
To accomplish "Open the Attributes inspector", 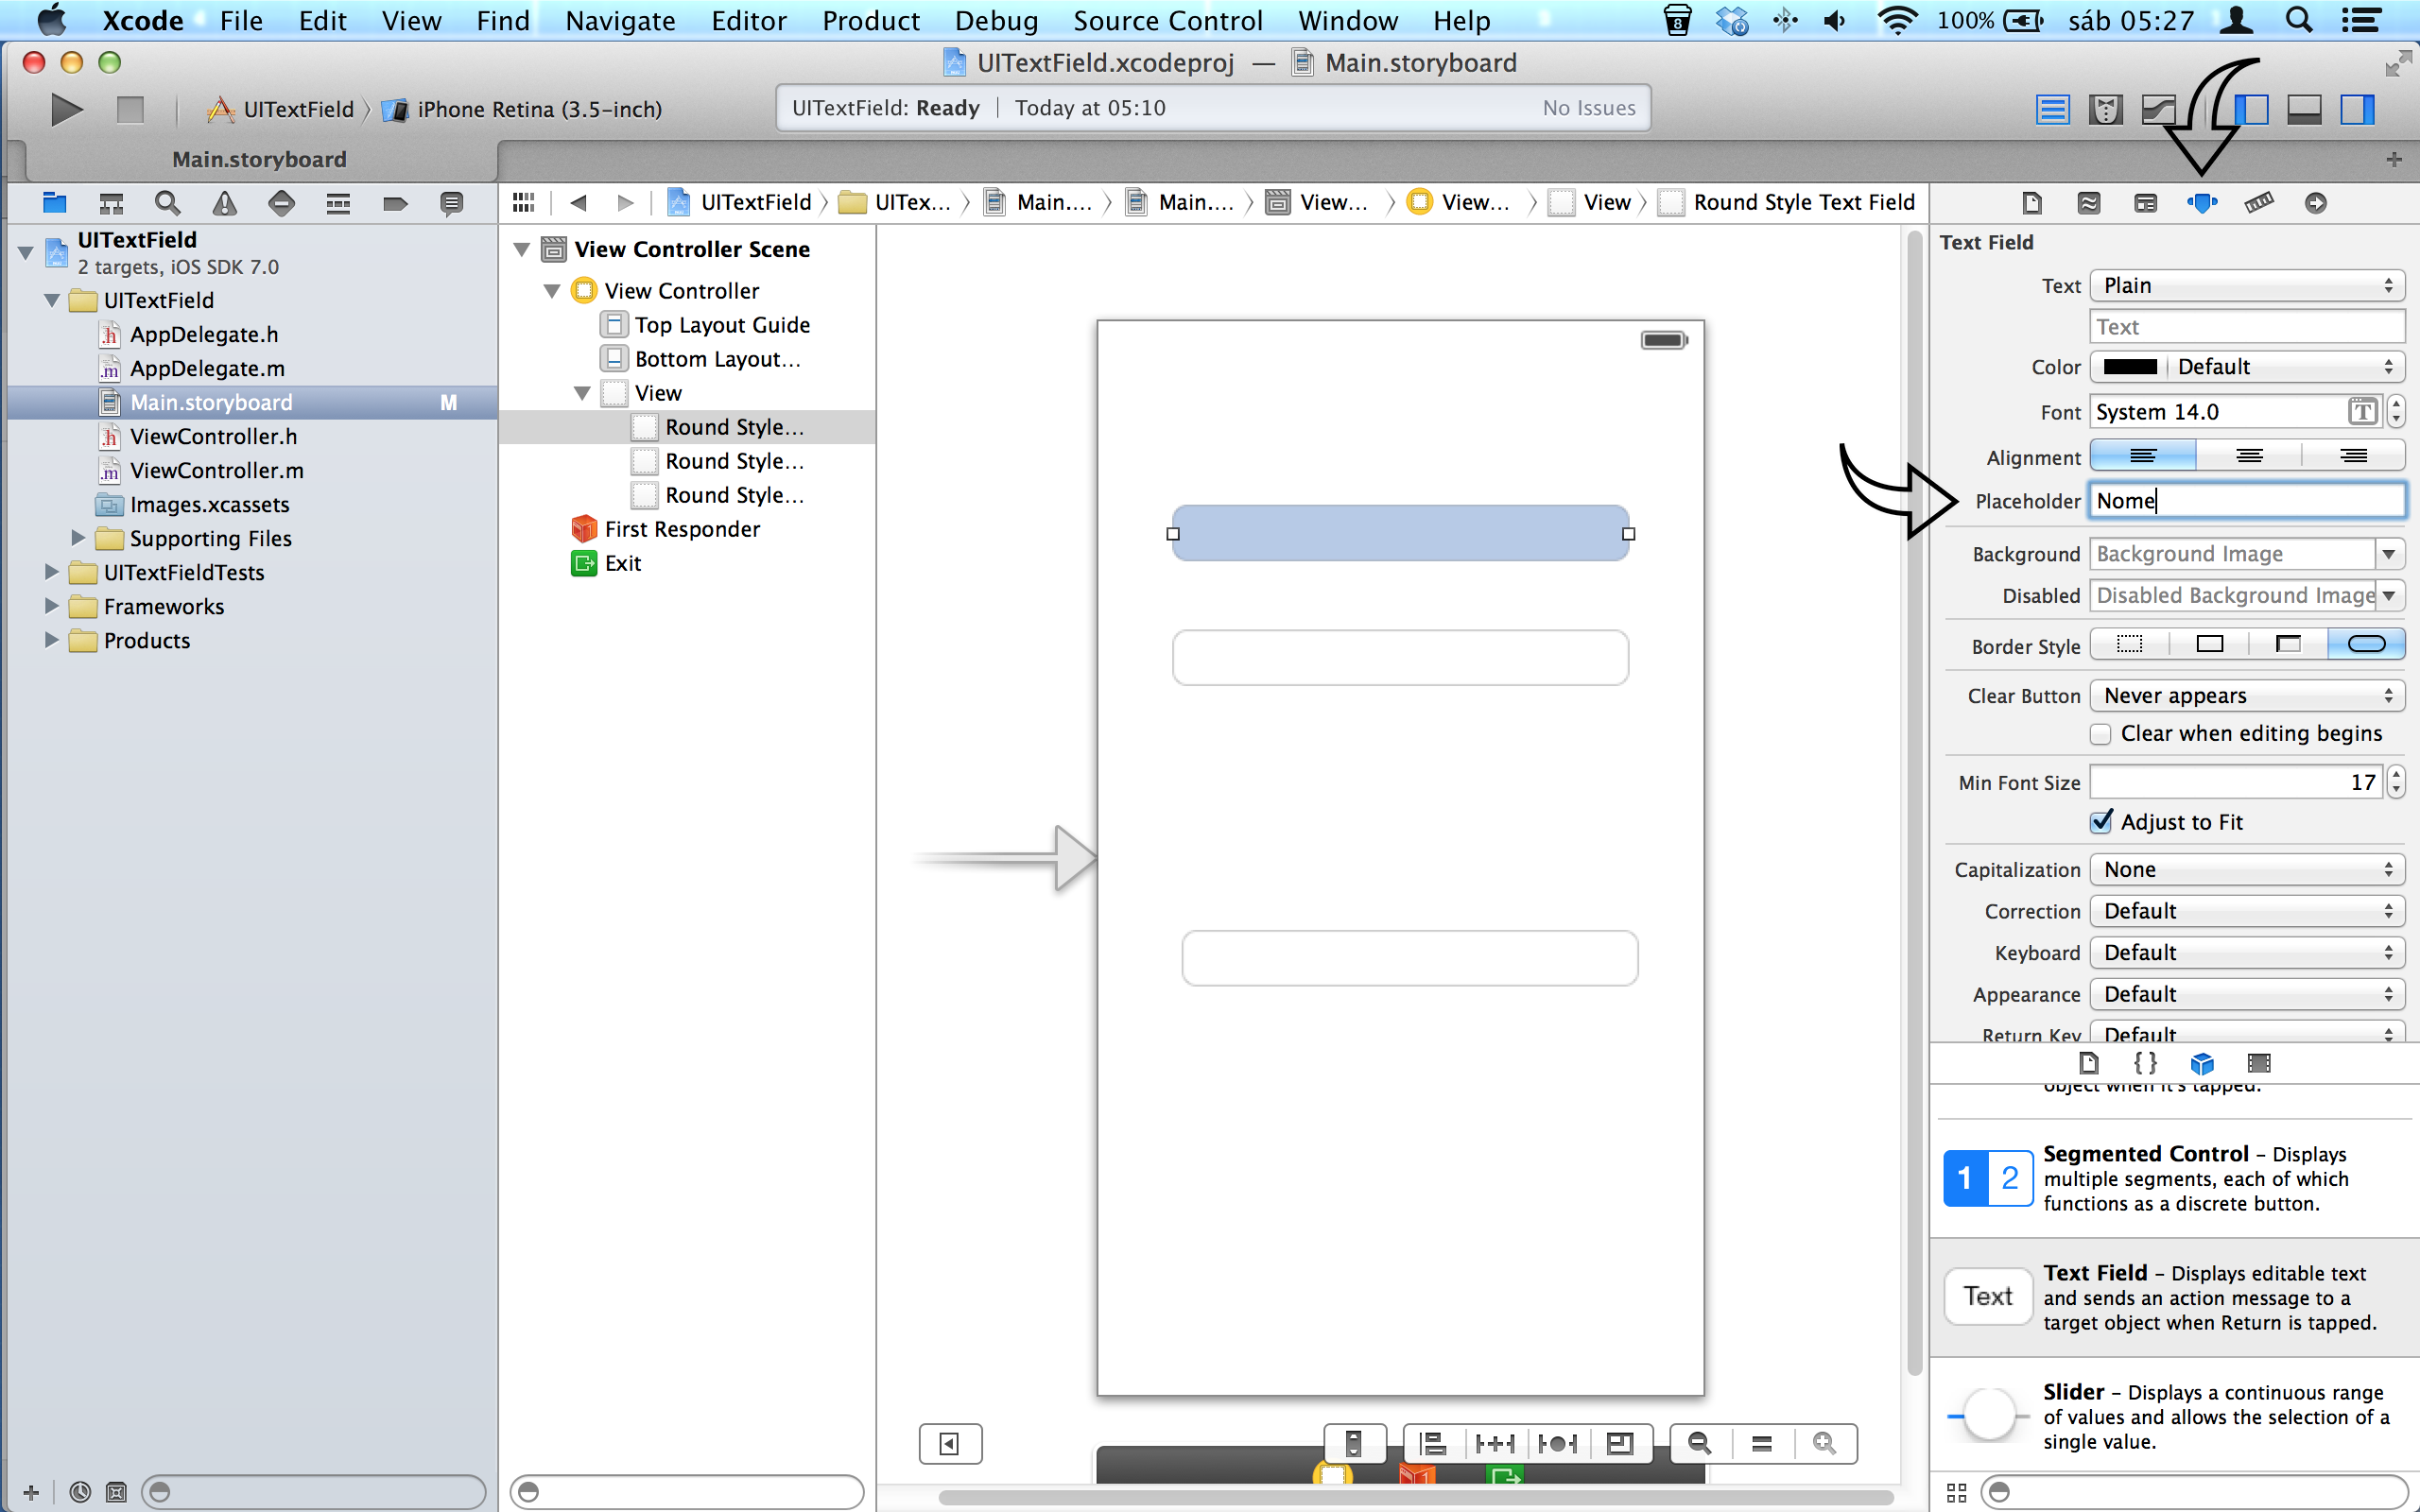I will pyautogui.click(x=2202, y=203).
